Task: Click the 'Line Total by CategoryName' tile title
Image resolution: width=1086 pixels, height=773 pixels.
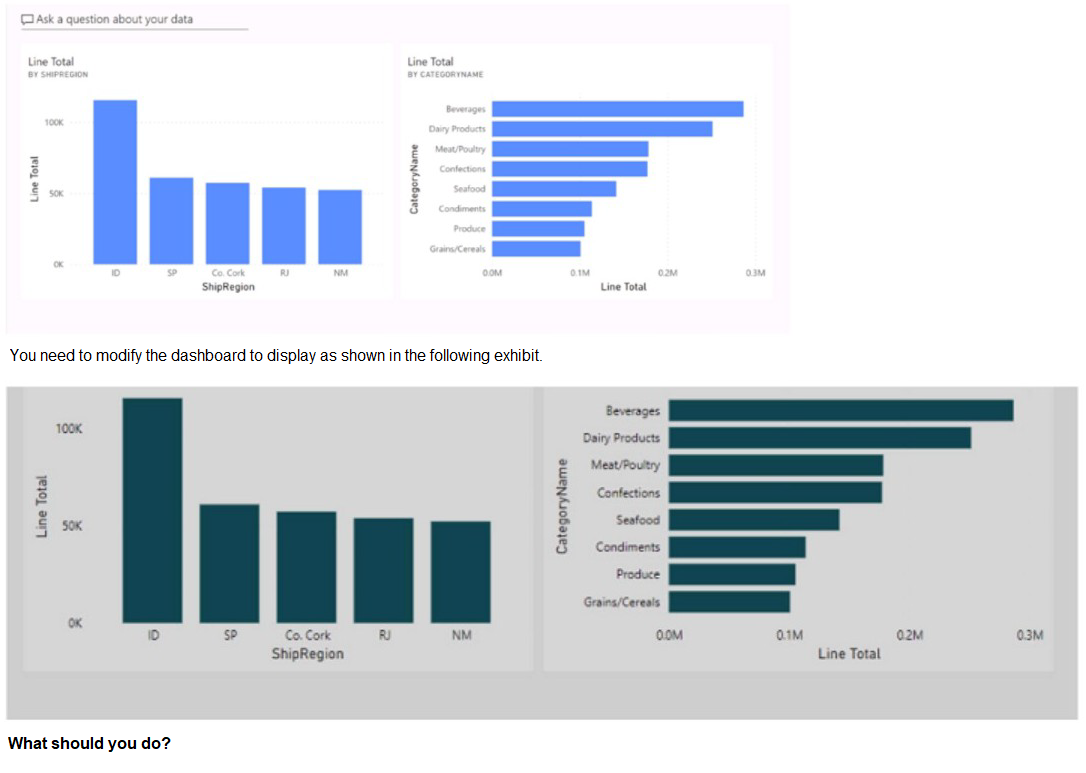Action: (x=431, y=62)
